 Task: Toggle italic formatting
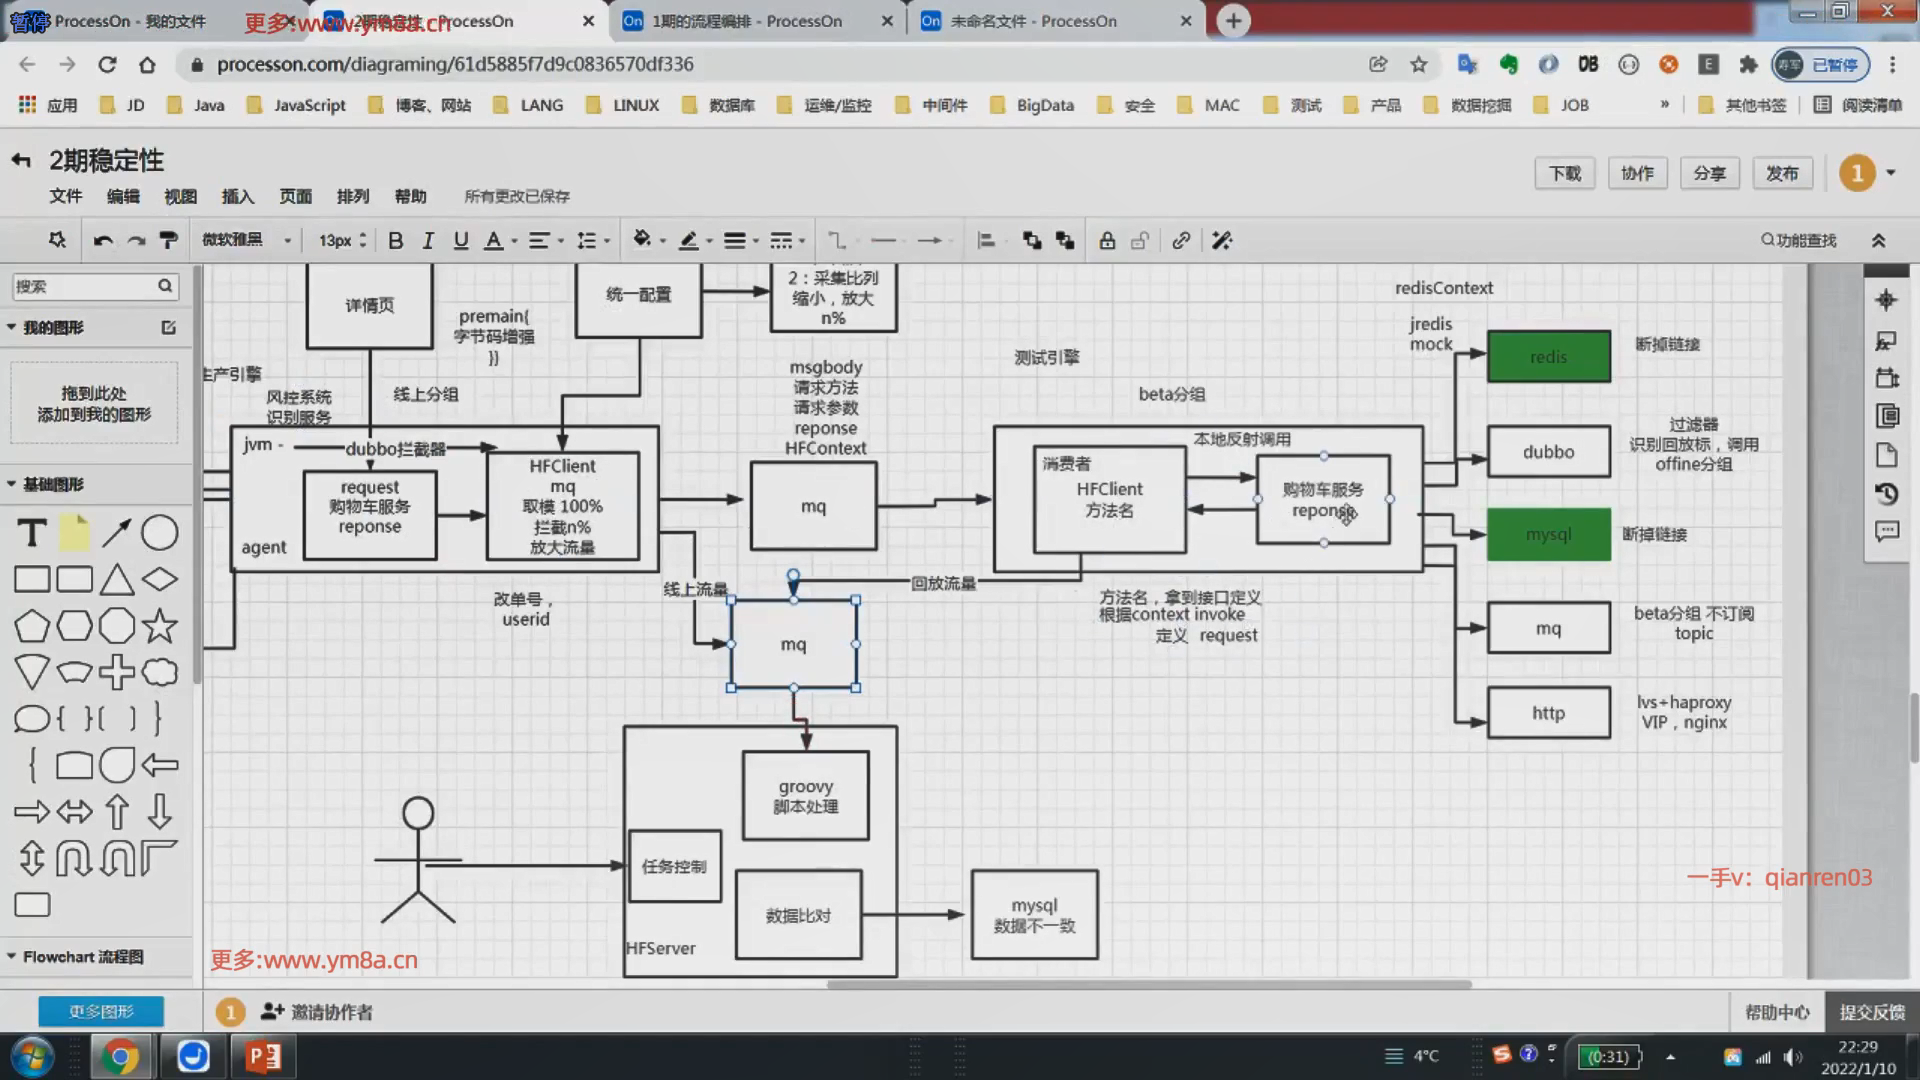point(428,241)
